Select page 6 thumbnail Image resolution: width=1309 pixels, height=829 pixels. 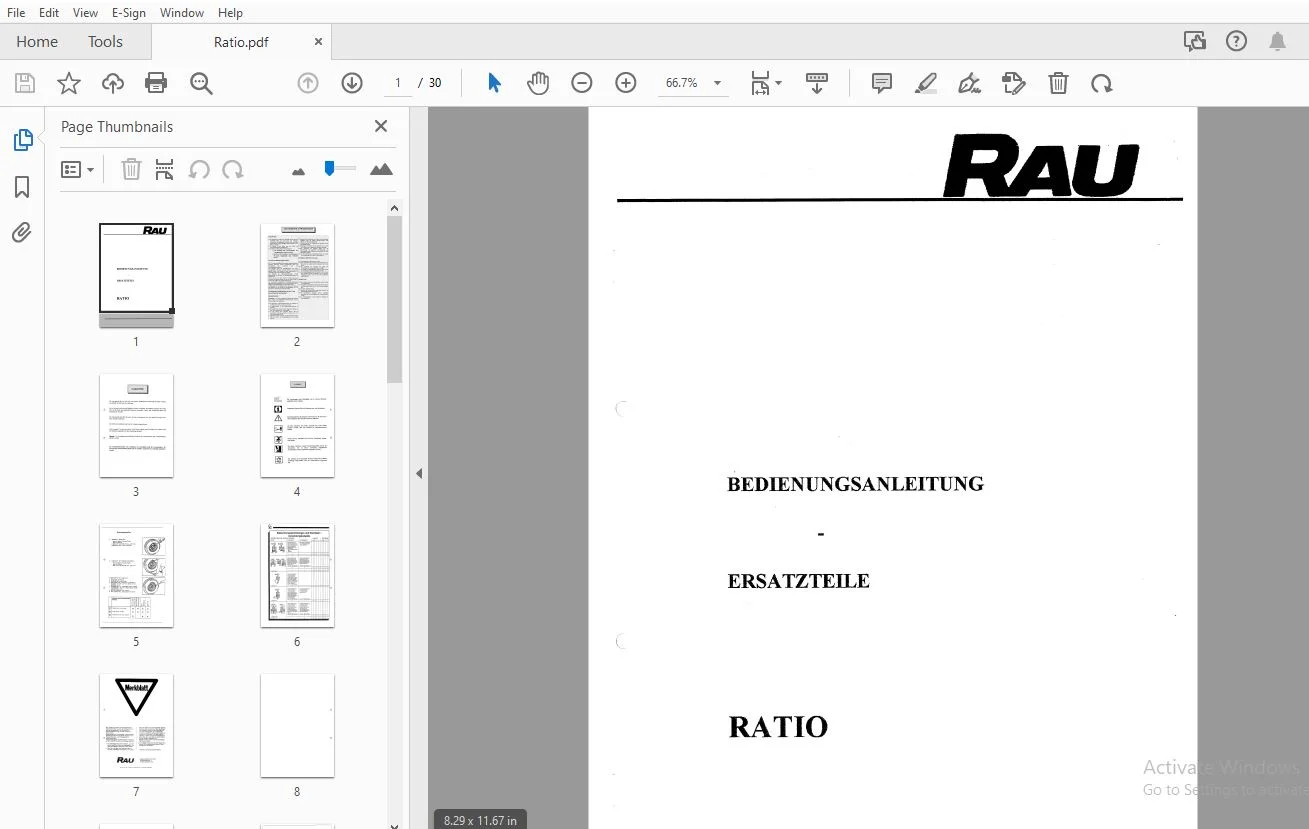[x=297, y=575]
